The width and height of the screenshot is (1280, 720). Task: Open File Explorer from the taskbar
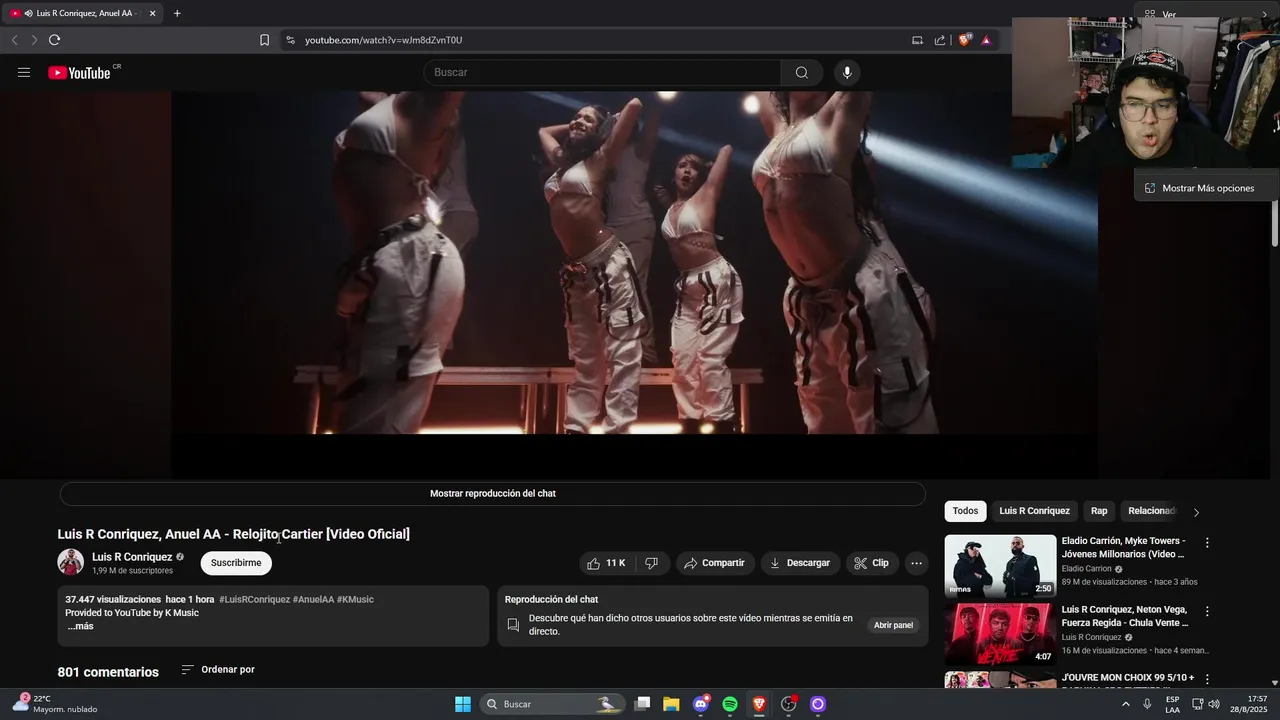coord(672,704)
